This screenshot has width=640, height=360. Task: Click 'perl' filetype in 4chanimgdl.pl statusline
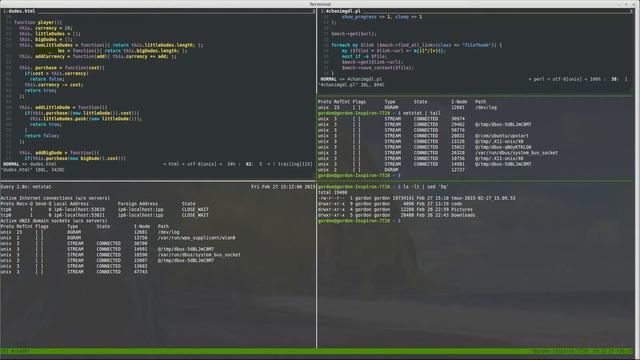pyautogui.click(x=539, y=79)
